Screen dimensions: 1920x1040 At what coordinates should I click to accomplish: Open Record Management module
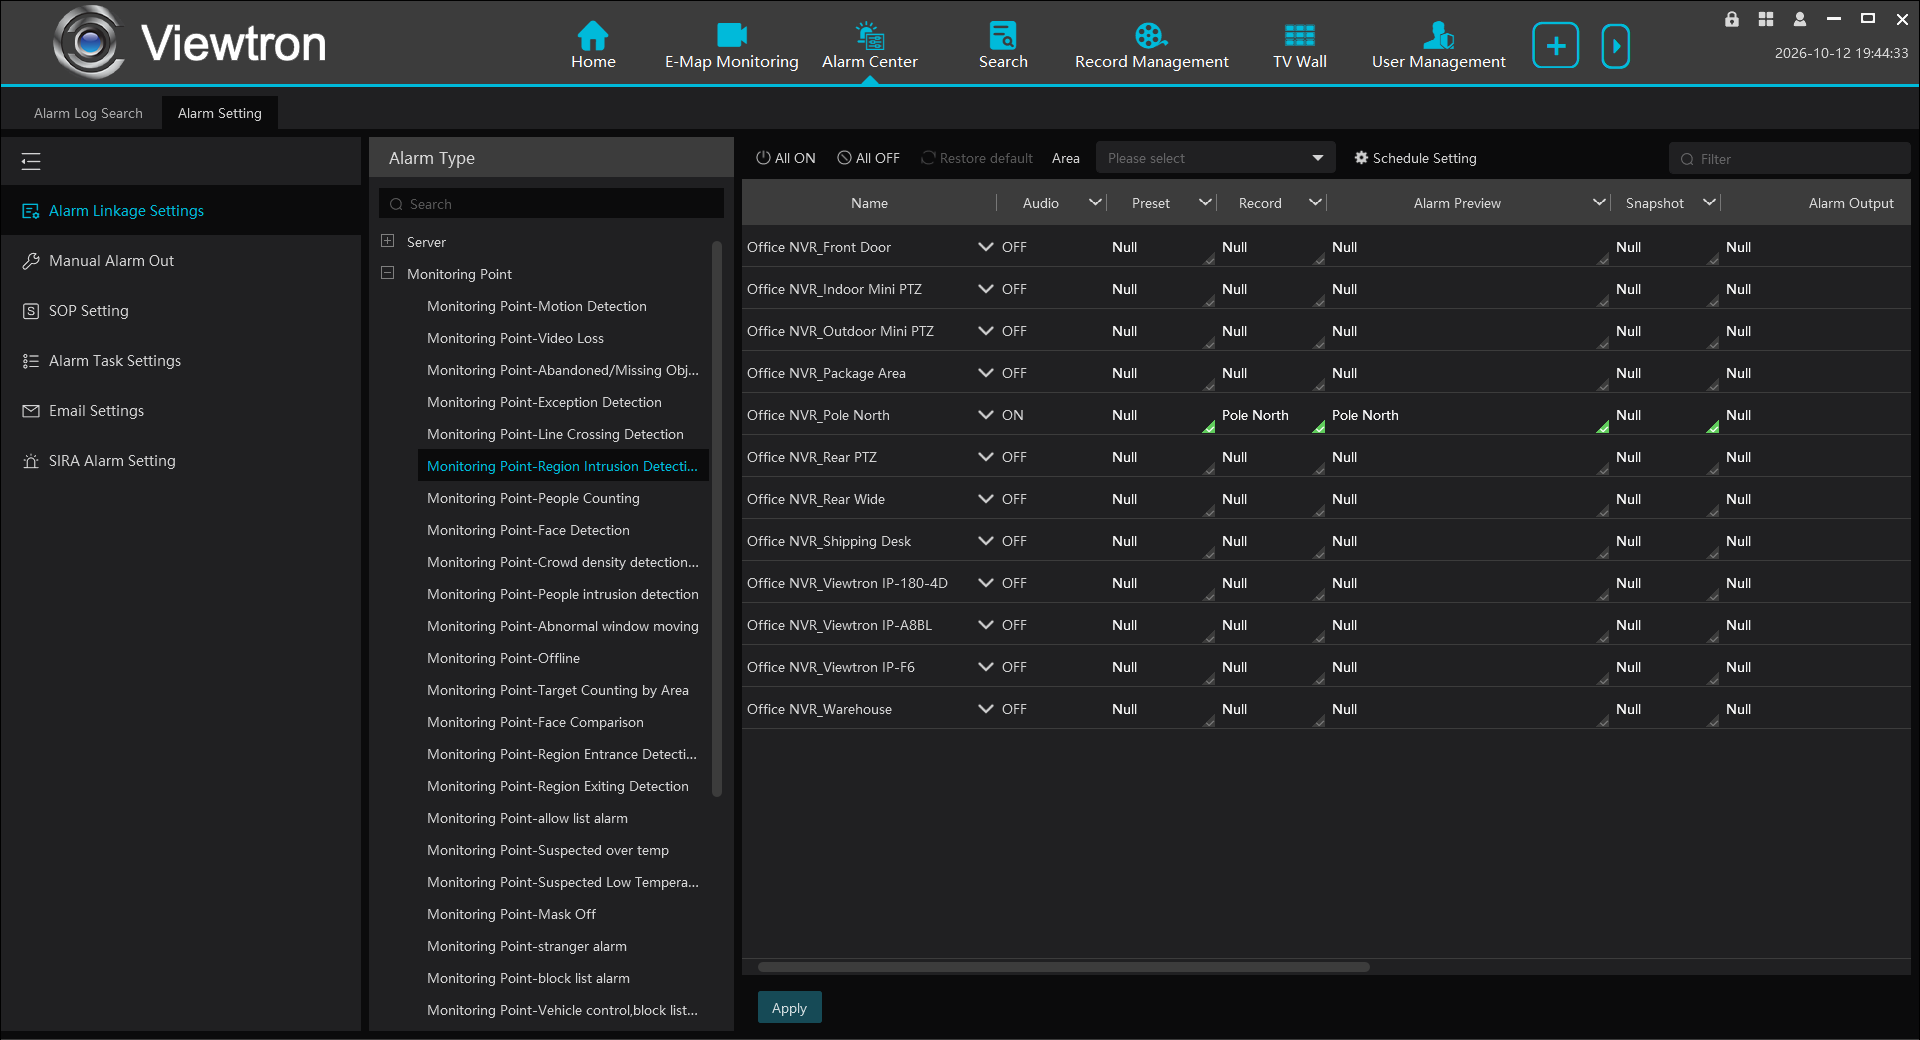[x=1151, y=45]
